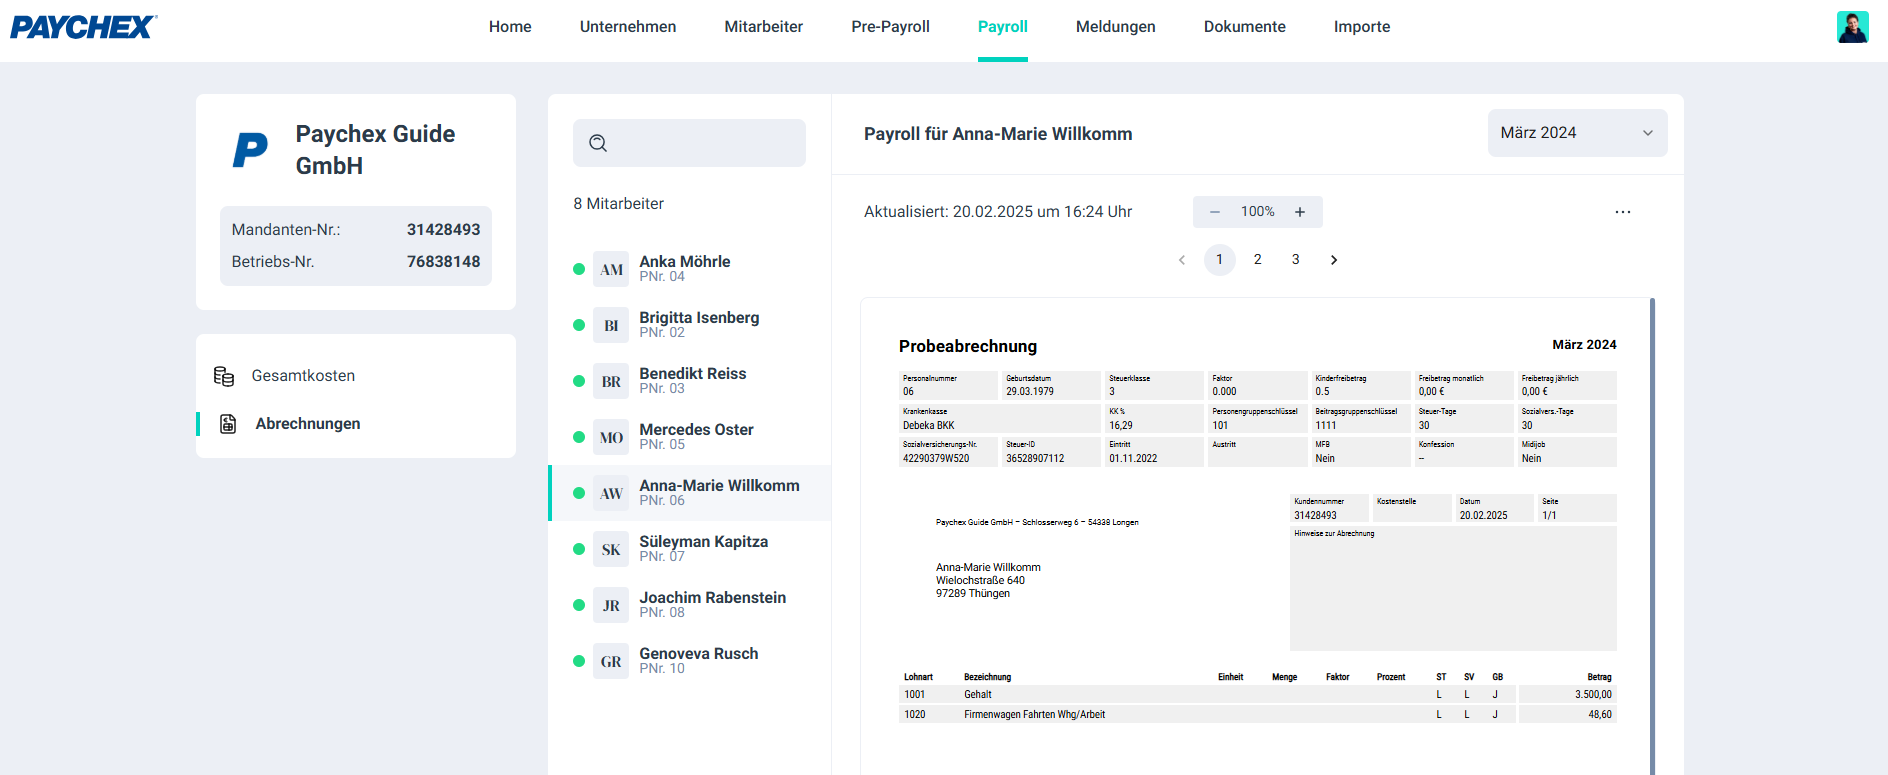Click the Probeabrechnung heading in the document

pos(968,346)
